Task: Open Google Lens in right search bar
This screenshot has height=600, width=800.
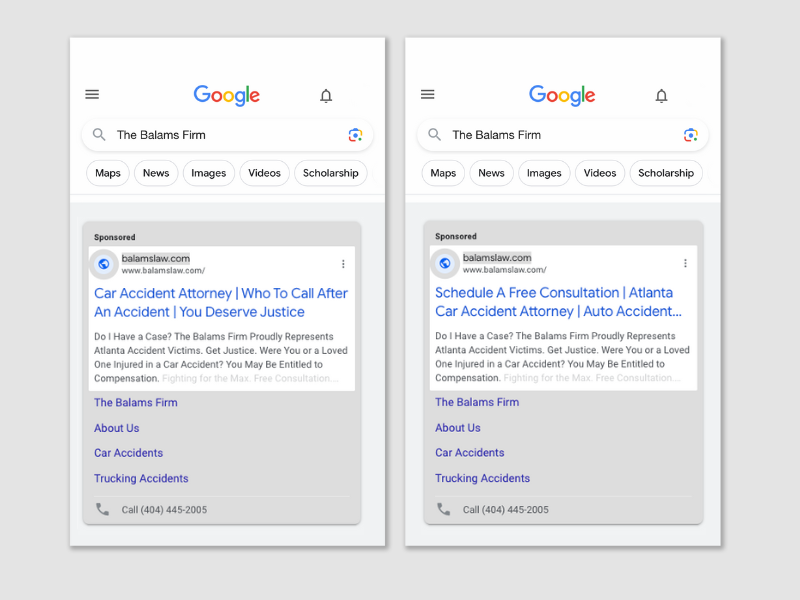Action: tap(690, 135)
